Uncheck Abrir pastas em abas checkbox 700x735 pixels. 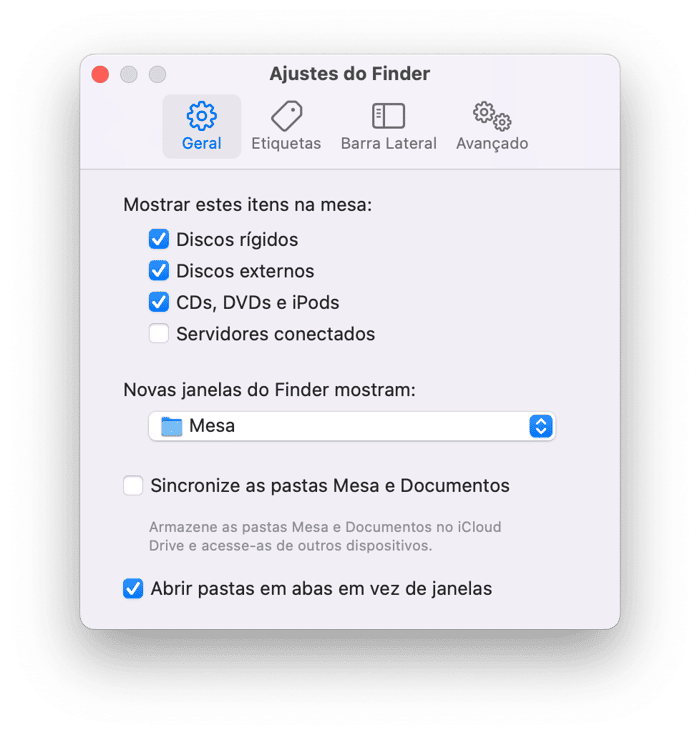[x=133, y=588]
